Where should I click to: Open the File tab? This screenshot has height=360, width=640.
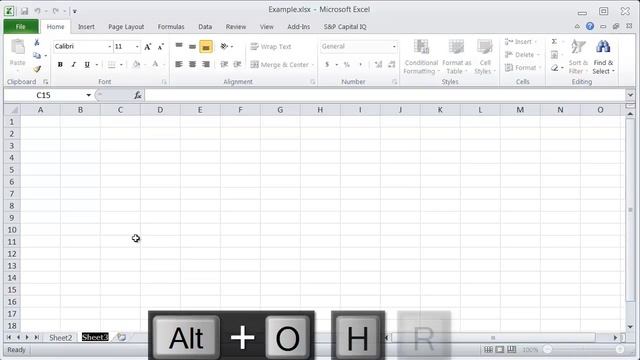point(21,27)
